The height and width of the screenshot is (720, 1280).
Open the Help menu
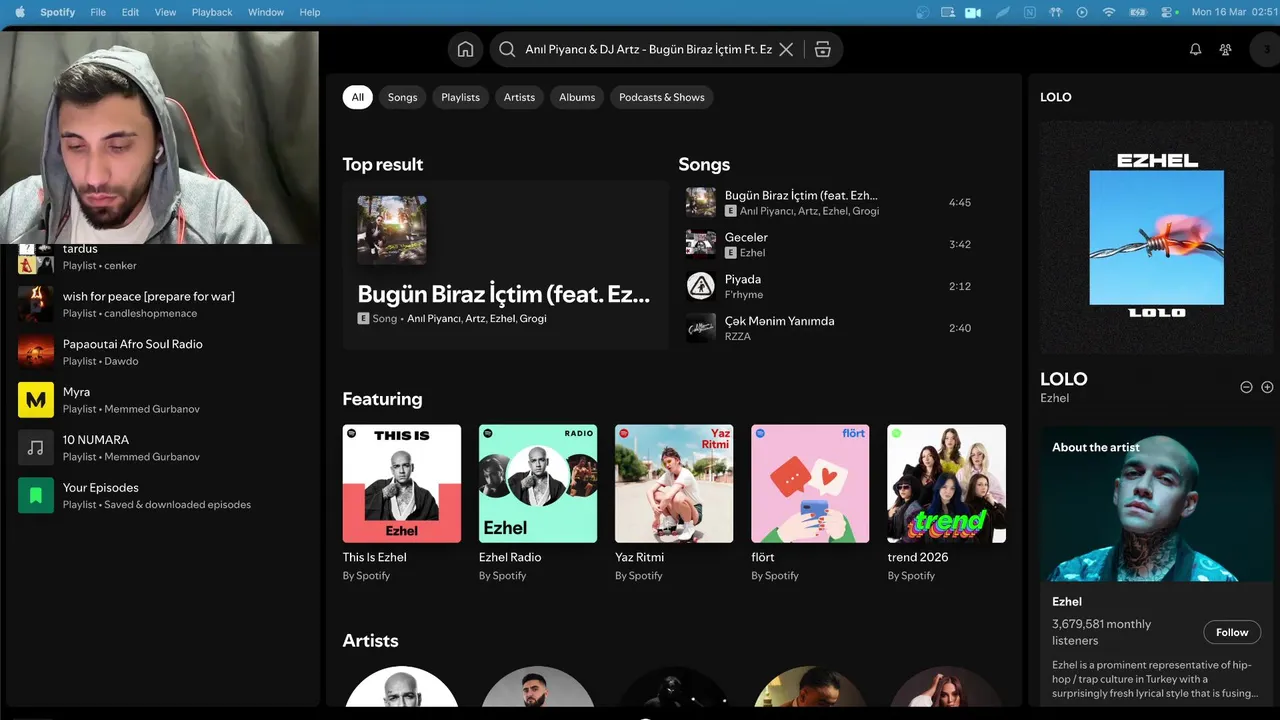tap(310, 12)
